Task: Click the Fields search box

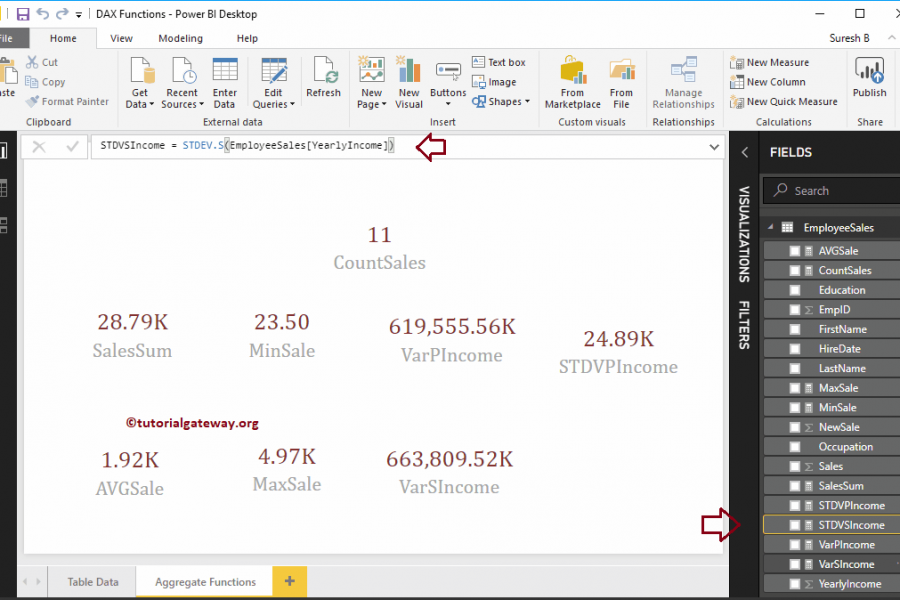Action: point(829,189)
